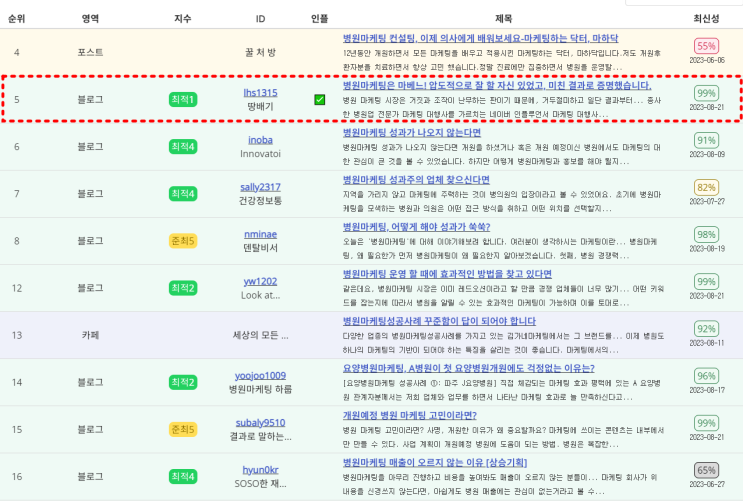Open the subaly9510 ID link
Viewport: 743px width, 501px height.
(x=260, y=422)
